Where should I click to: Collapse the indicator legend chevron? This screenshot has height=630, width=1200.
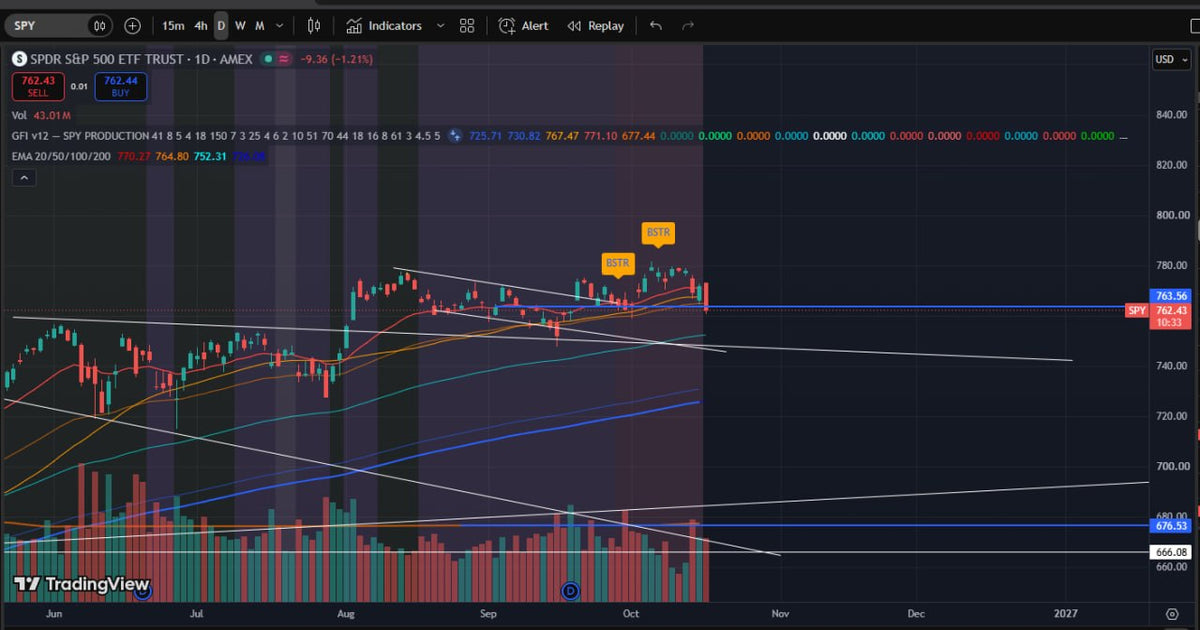pos(24,178)
